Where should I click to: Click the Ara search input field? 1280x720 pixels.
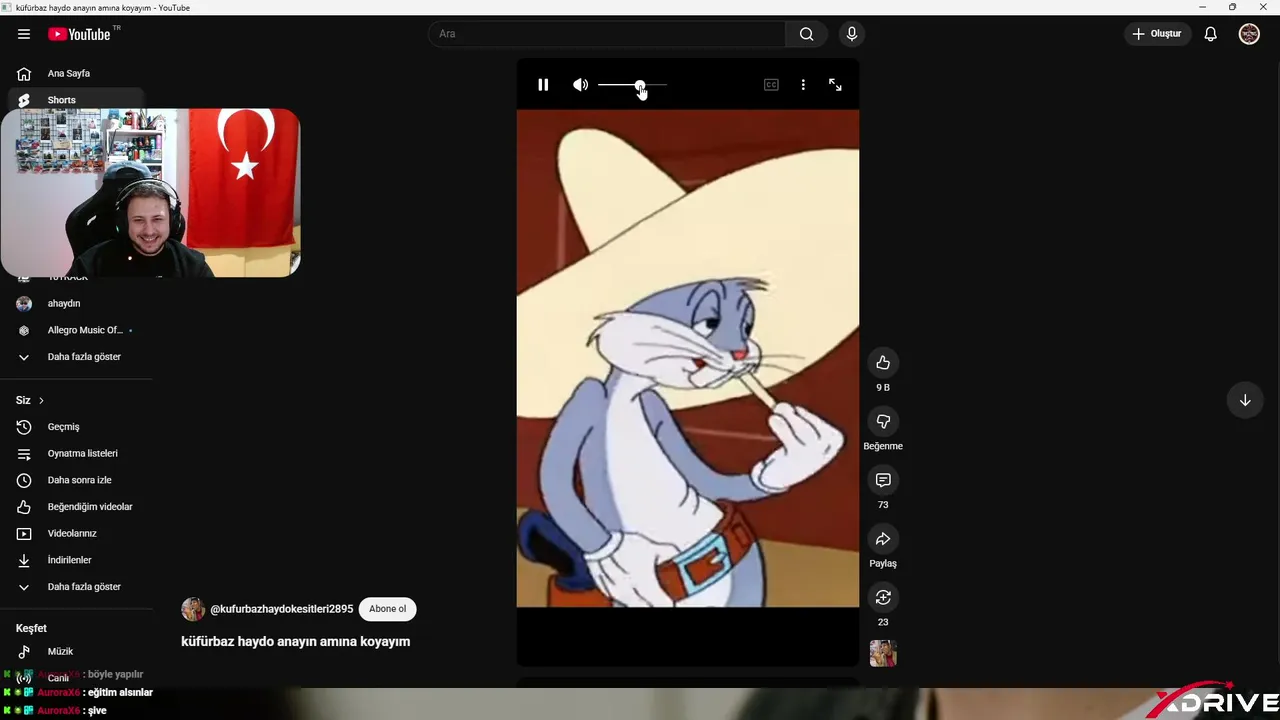click(607, 34)
